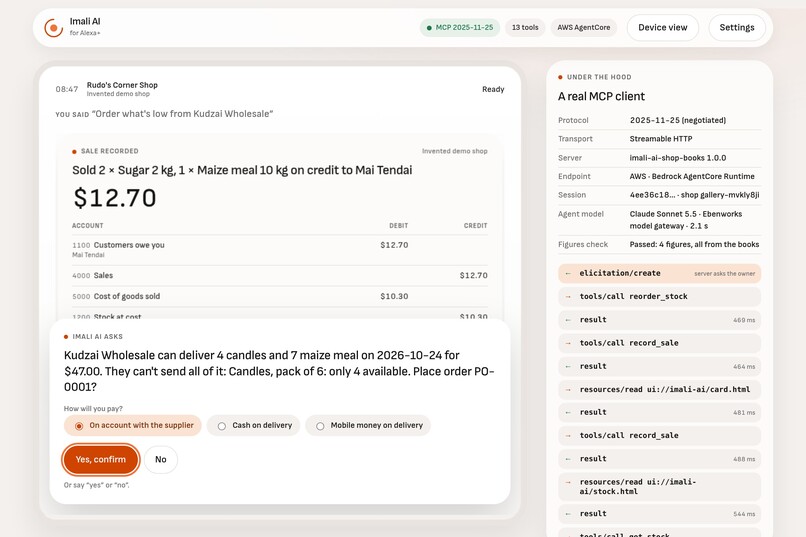This screenshot has height=537, width=806.
Task: Choose Mobile money on delivery
Action: point(368,425)
